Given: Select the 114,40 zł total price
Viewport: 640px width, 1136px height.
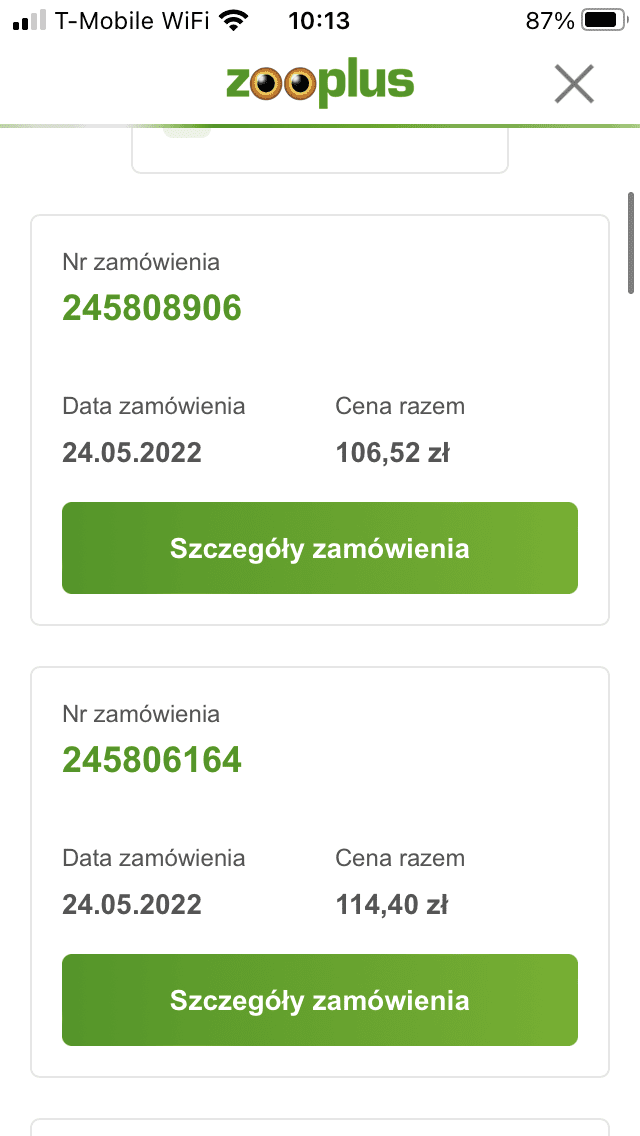Looking at the screenshot, I should pyautogui.click(x=391, y=905).
